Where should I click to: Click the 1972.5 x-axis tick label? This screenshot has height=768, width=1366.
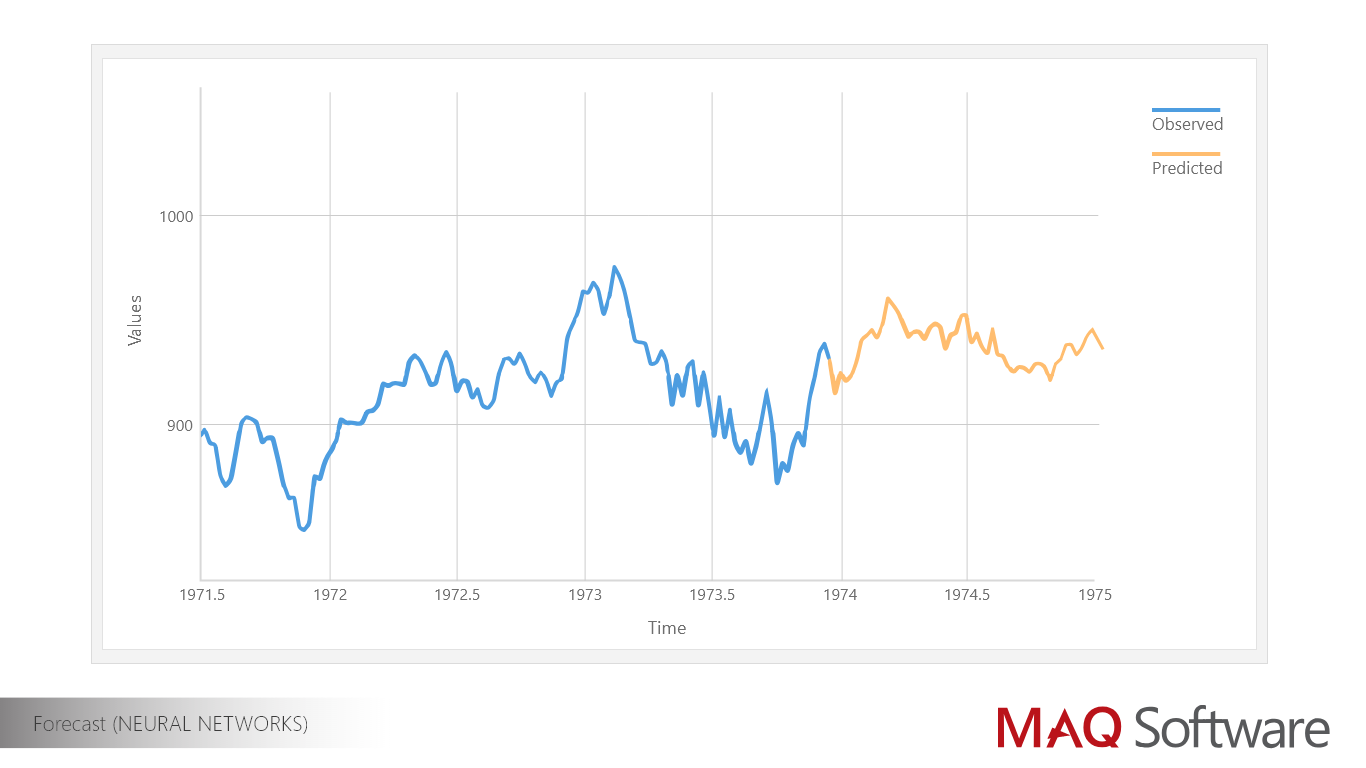click(x=457, y=594)
